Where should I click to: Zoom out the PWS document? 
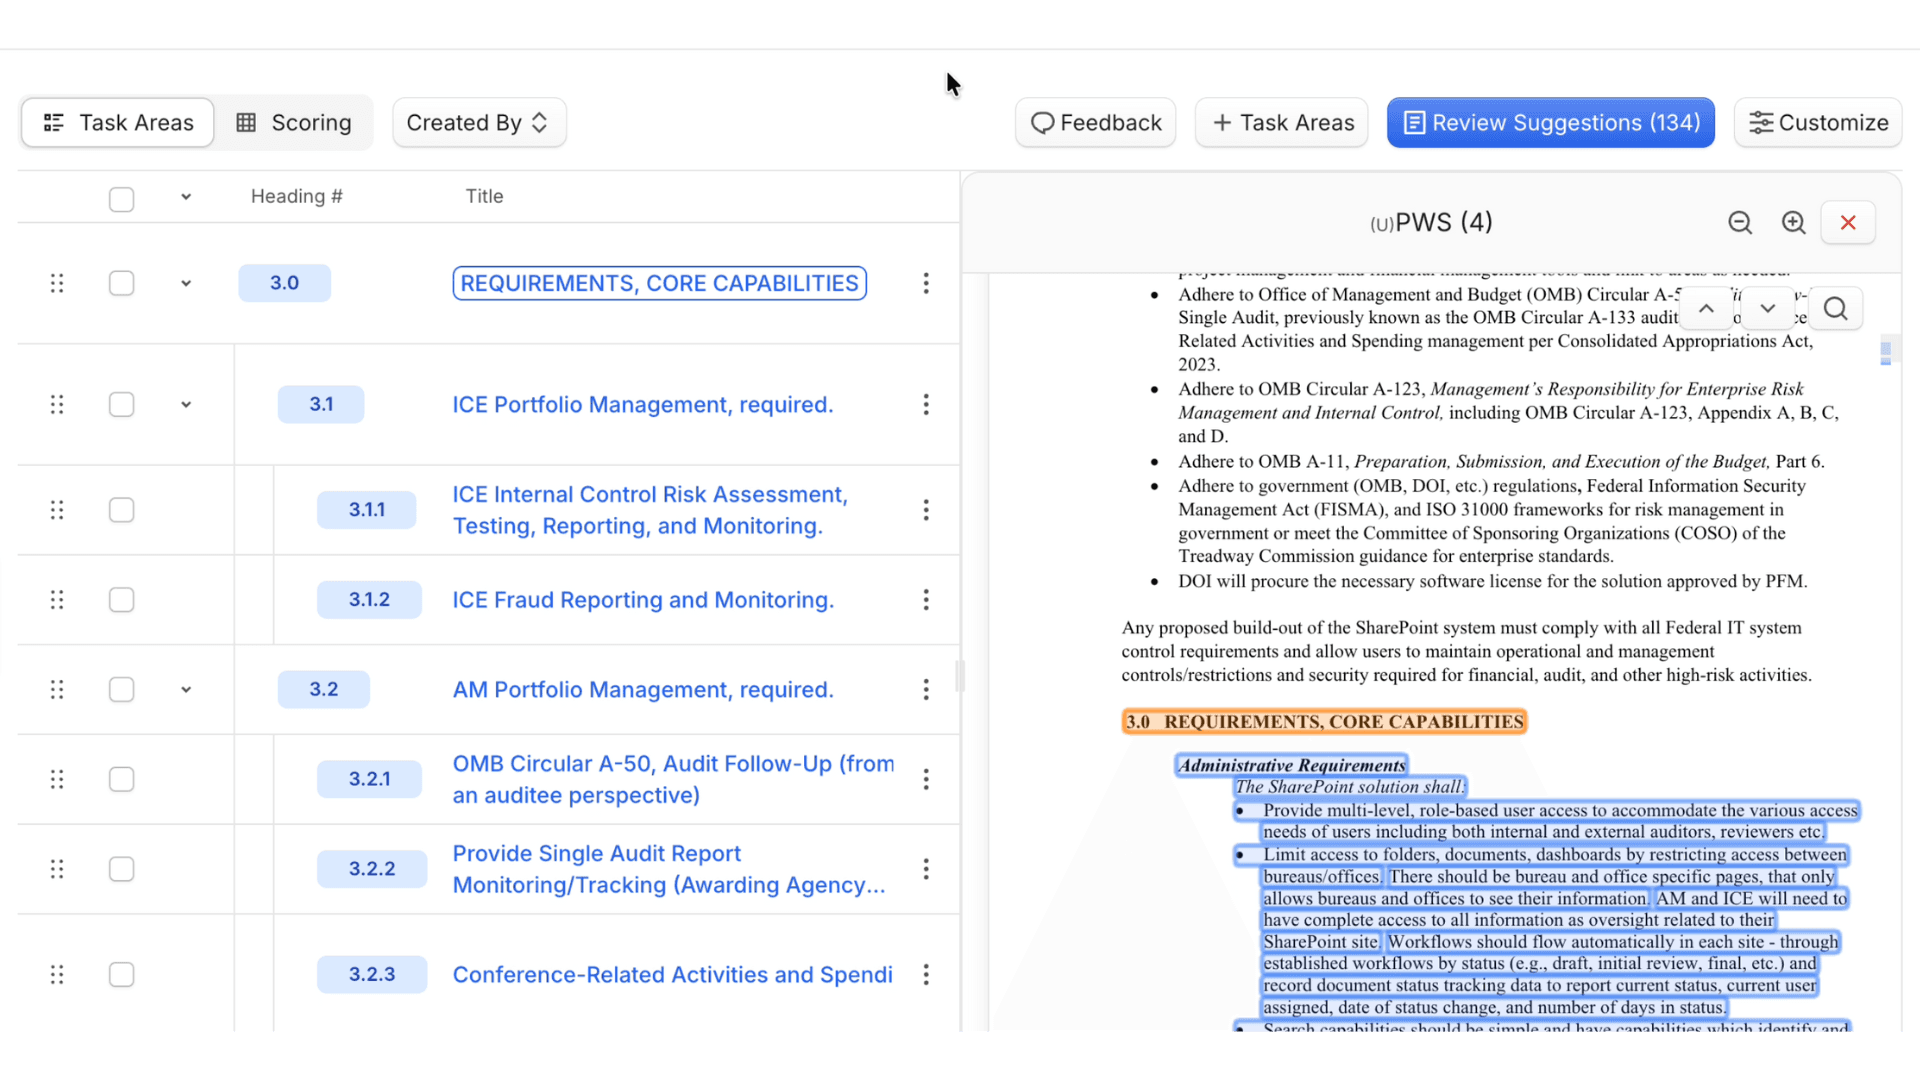(x=1740, y=222)
